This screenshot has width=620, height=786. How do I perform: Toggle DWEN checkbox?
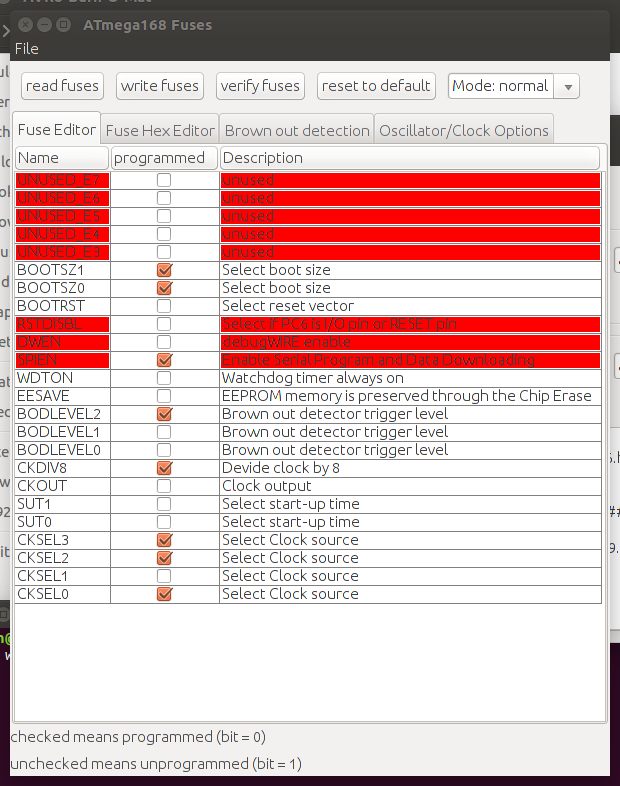pos(164,342)
